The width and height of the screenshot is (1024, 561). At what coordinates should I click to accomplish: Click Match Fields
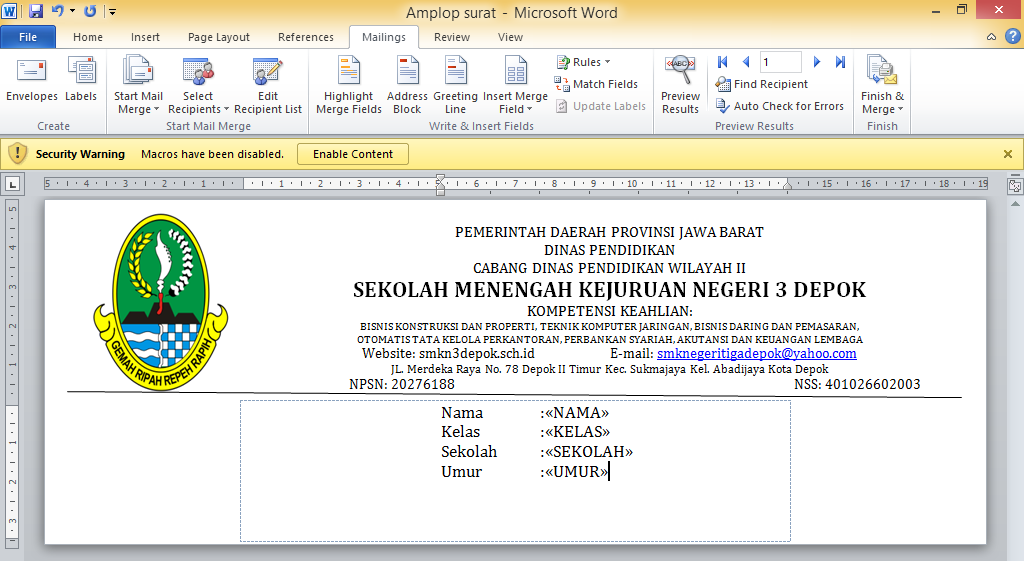click(596, 84)
